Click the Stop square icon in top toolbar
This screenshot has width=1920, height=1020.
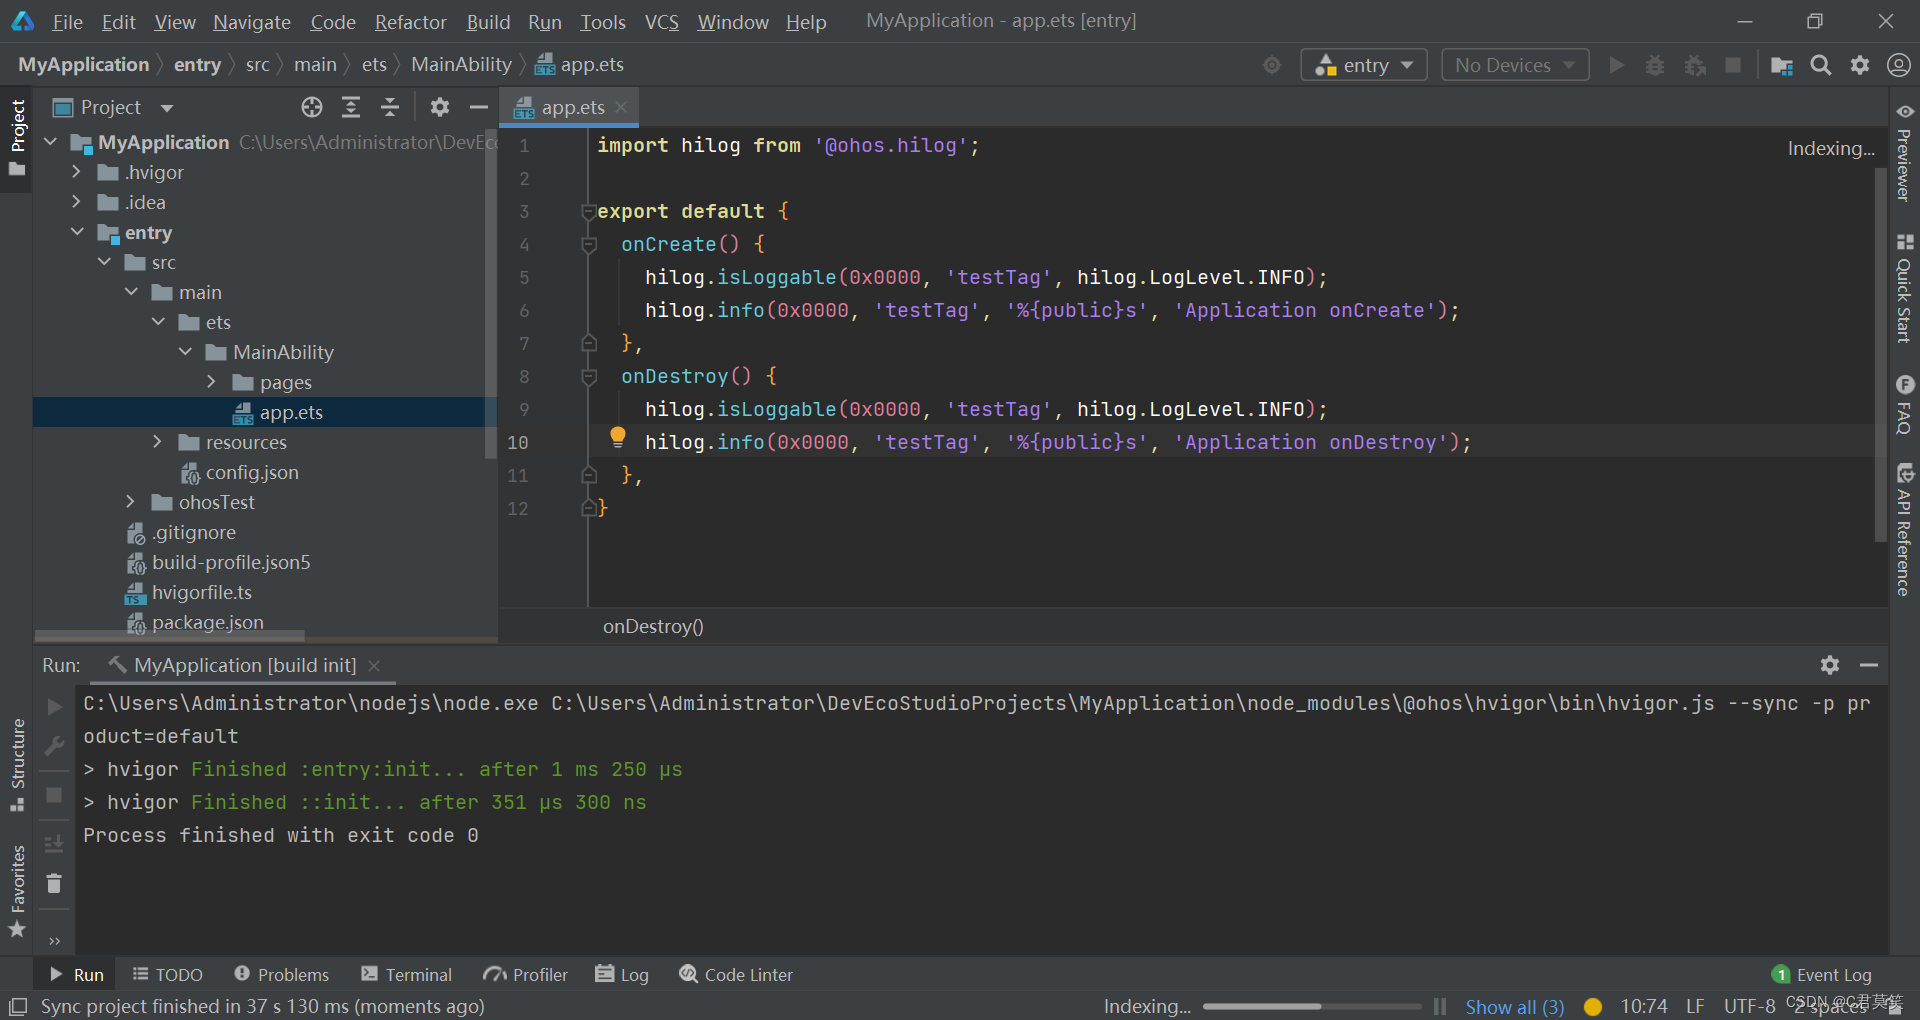coord(1733,65)
